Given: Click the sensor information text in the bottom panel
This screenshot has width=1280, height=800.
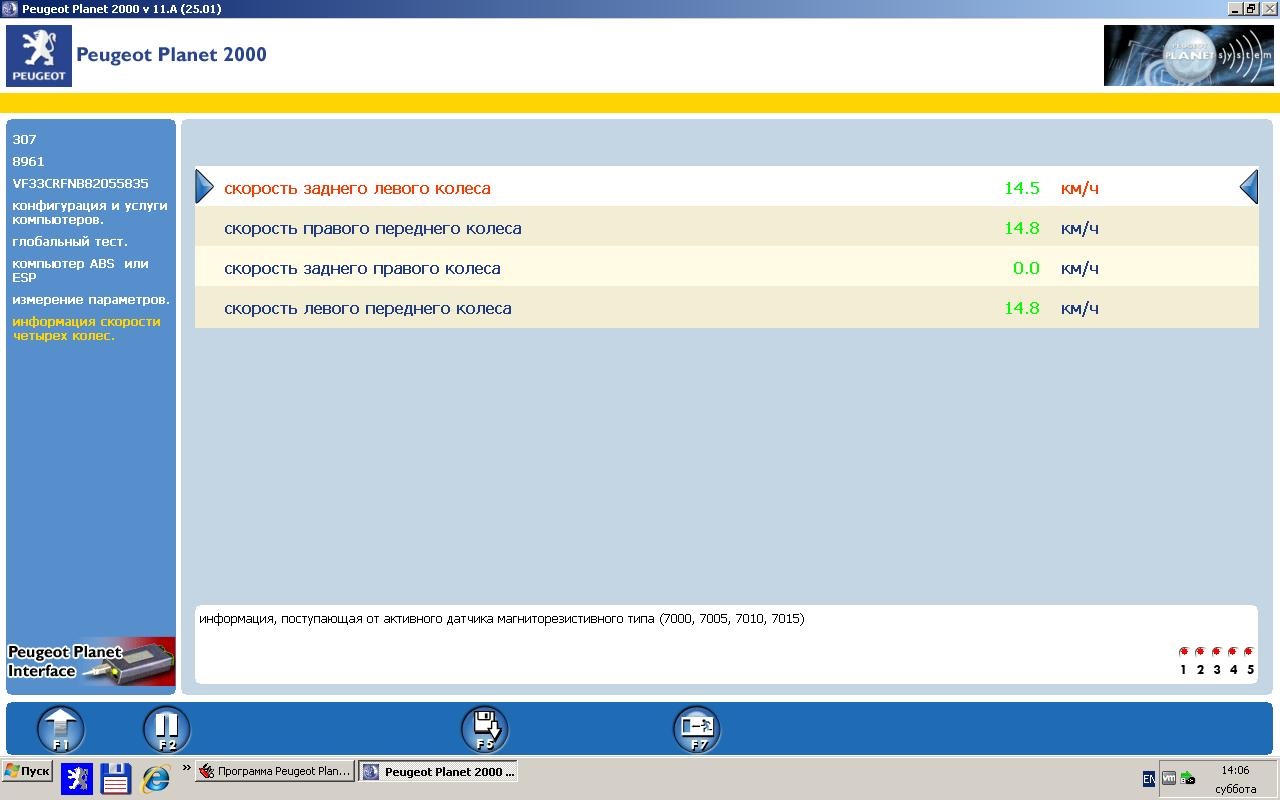Looking at the screenshot, I should 502,618.
